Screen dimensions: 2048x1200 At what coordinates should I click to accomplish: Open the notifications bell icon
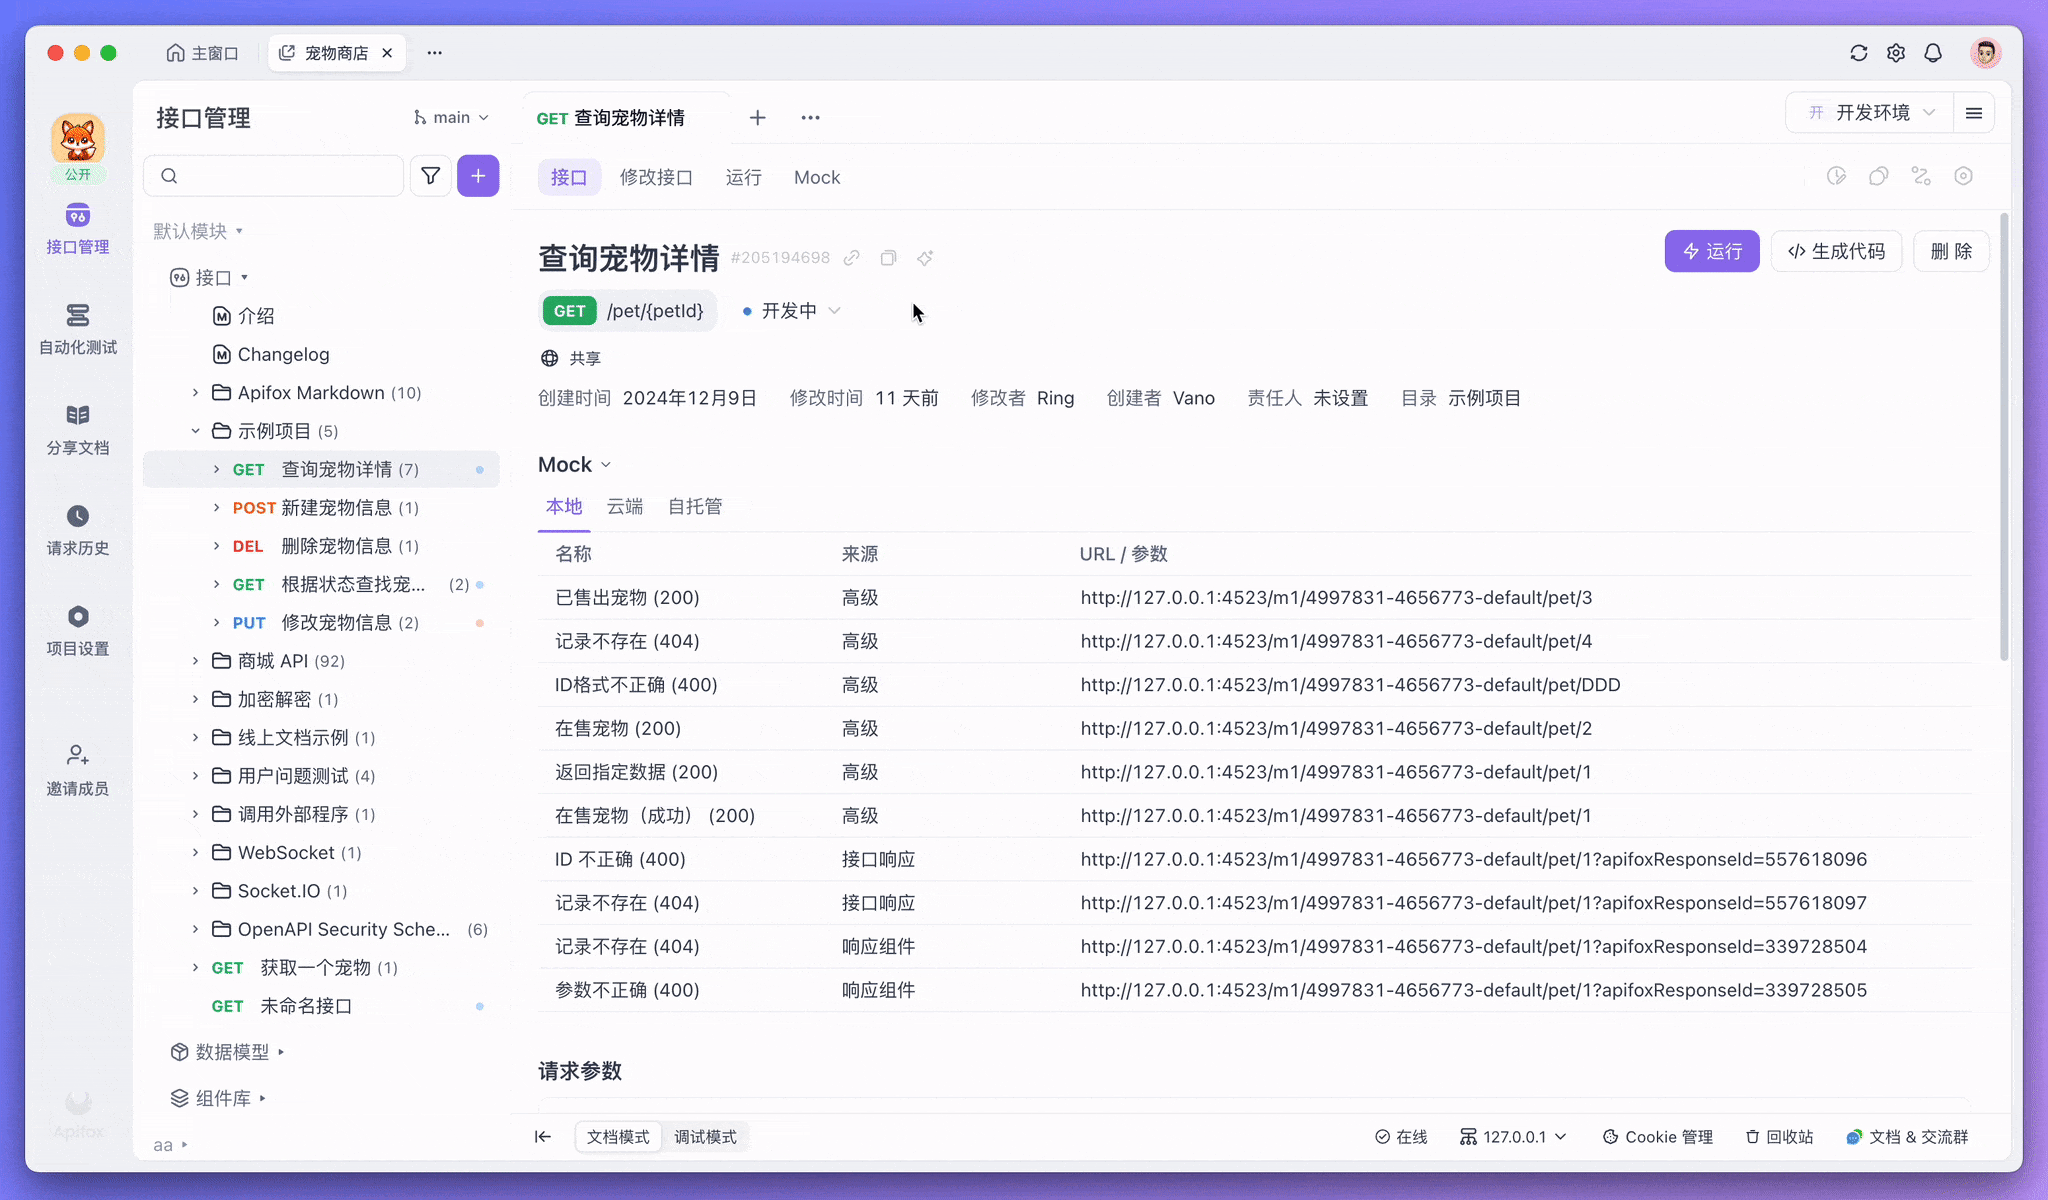[1932, 53]
